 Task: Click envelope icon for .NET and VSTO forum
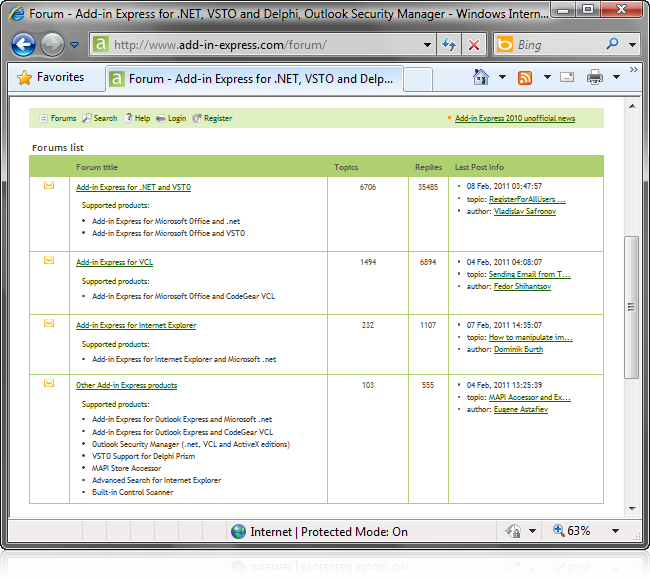click(x=49, y=185)
